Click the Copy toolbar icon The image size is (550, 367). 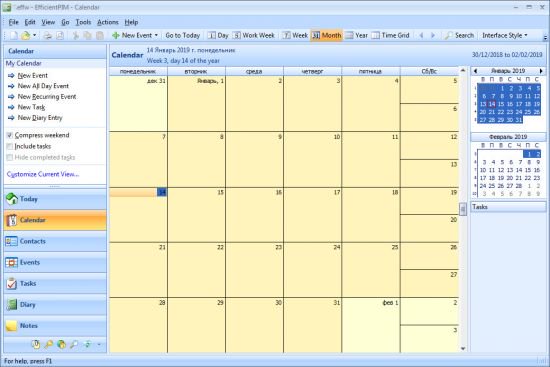click(87, 35)
